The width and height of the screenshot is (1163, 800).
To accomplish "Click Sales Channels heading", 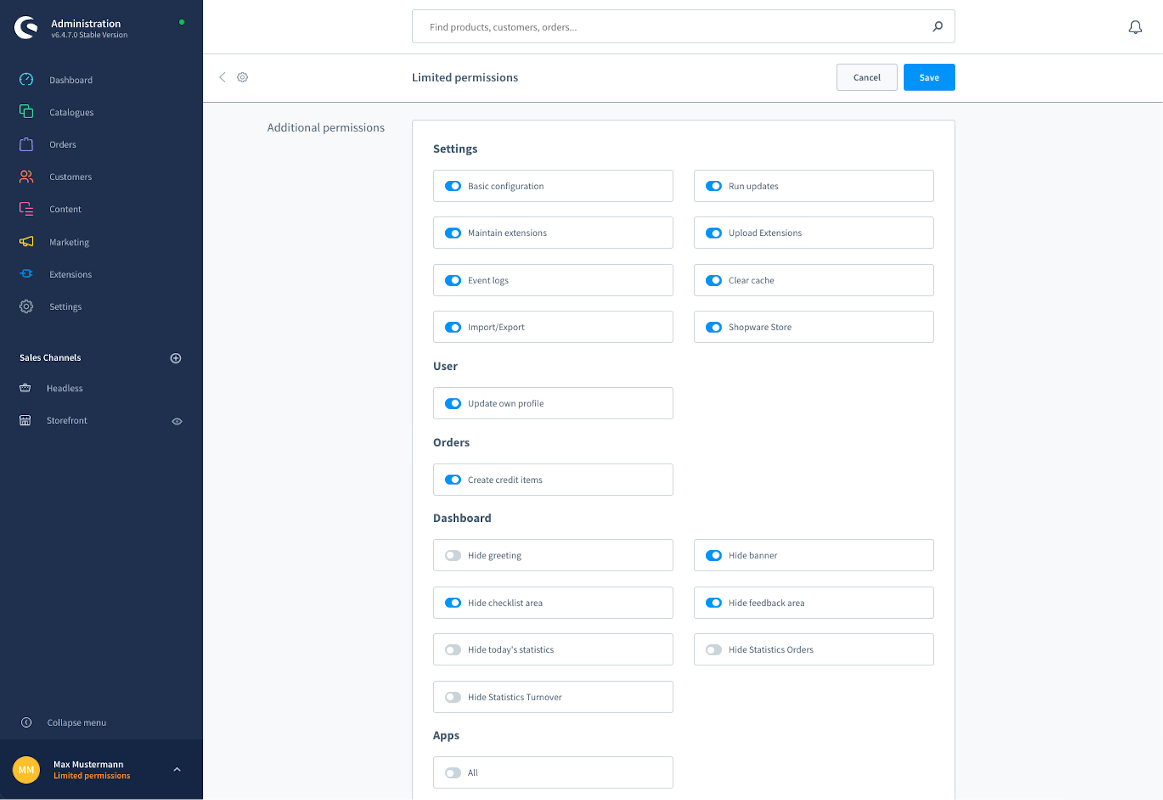I will [x=50, y=358].
